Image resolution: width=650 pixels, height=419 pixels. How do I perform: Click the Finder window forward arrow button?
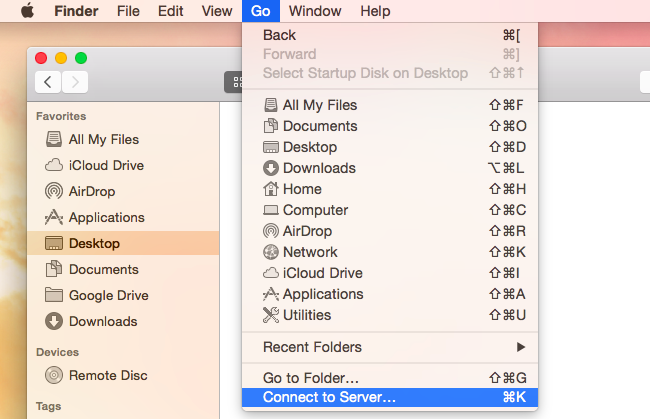click(x=75, y=82)
